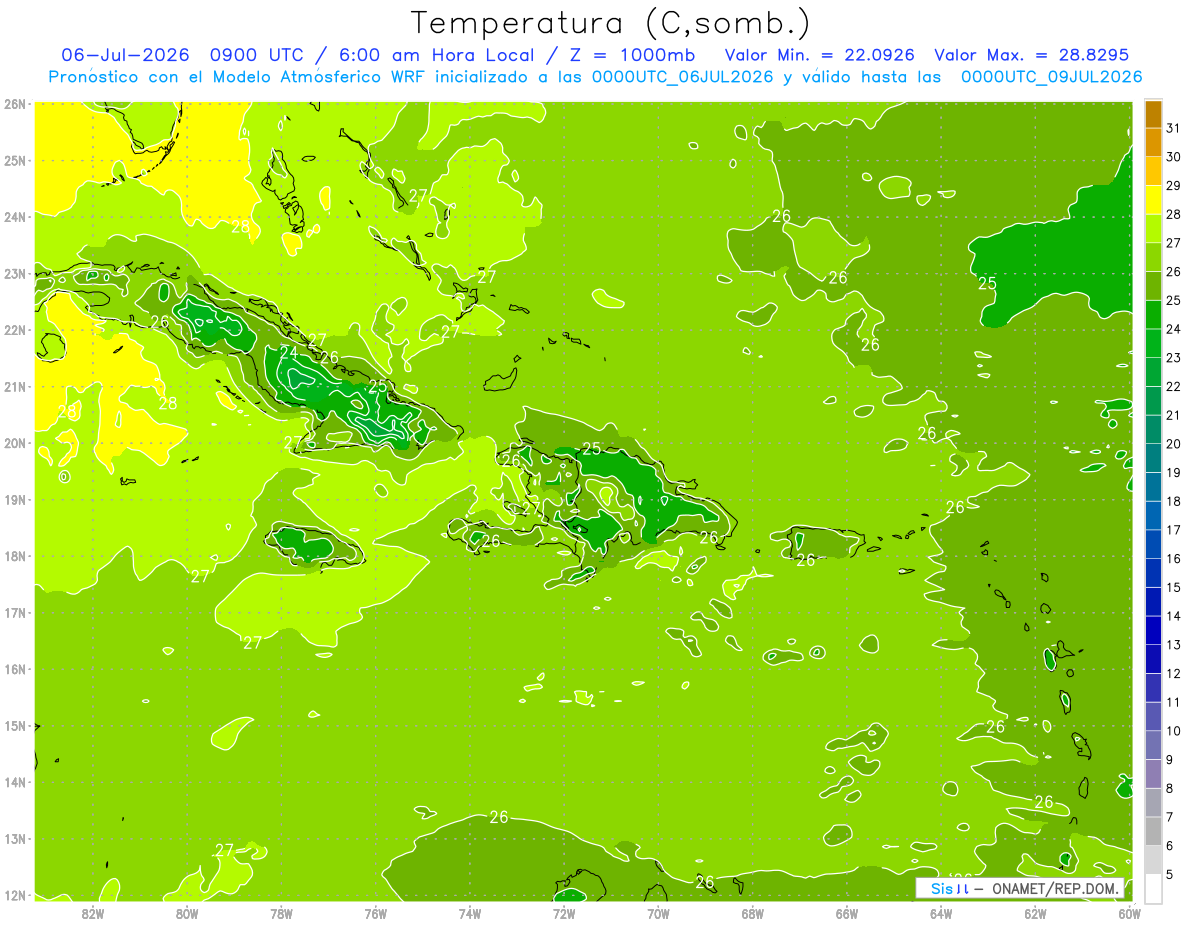Click the '31' label on the color scale
The height and width of the screenshot is (927, 1200).
pos(1174,128)
